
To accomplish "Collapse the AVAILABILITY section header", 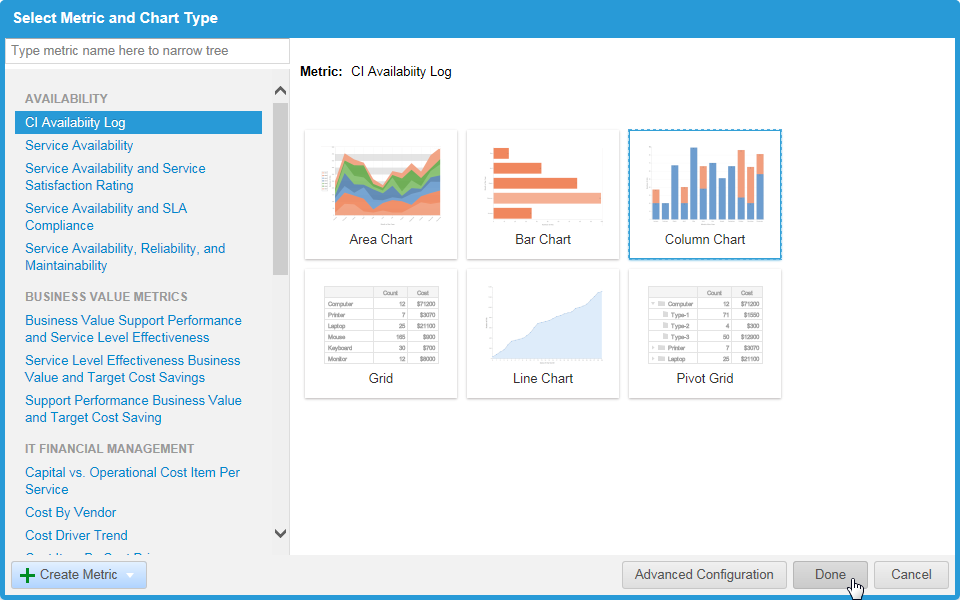I will click(65, 98).
